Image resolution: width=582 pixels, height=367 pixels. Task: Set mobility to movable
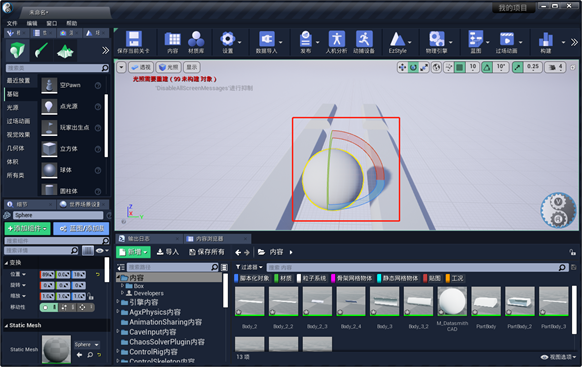pyautogui.click(x=85, y=307)
